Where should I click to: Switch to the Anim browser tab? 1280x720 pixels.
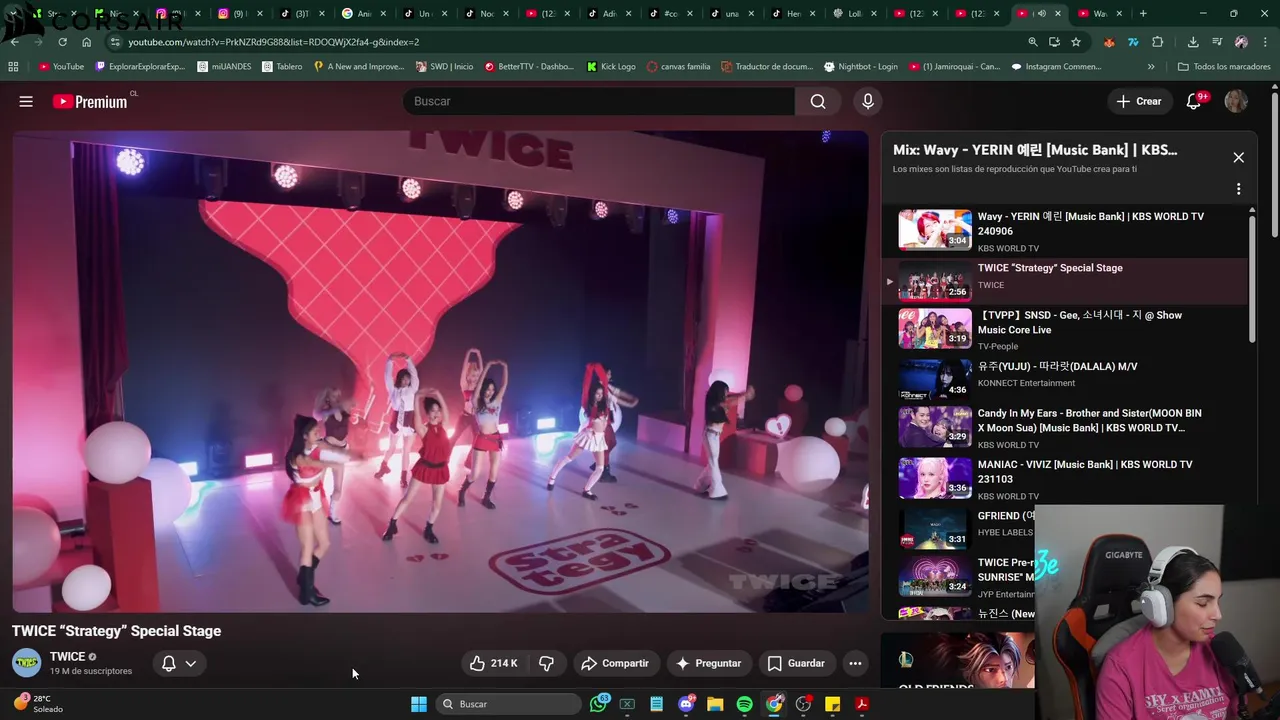point(363,14)
